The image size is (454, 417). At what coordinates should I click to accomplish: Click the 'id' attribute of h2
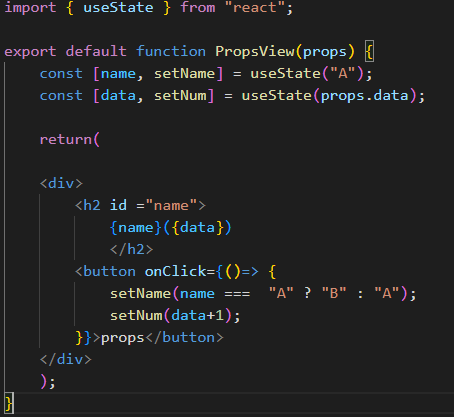118,205
